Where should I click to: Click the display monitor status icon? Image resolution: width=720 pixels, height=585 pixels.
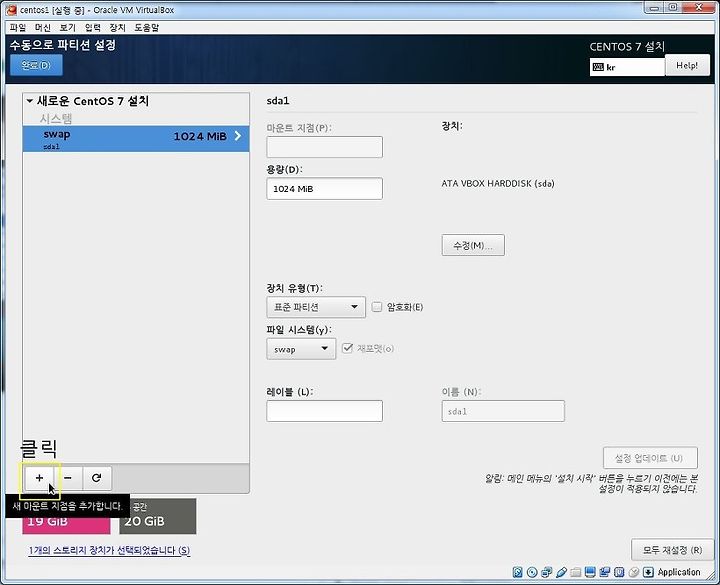590,572
